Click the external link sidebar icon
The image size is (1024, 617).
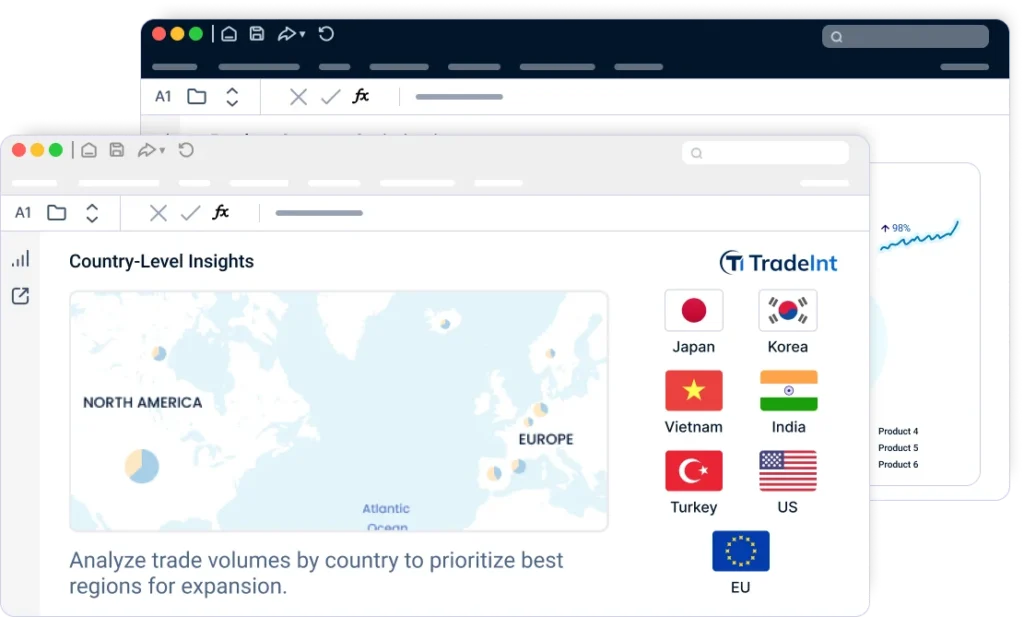20,296
